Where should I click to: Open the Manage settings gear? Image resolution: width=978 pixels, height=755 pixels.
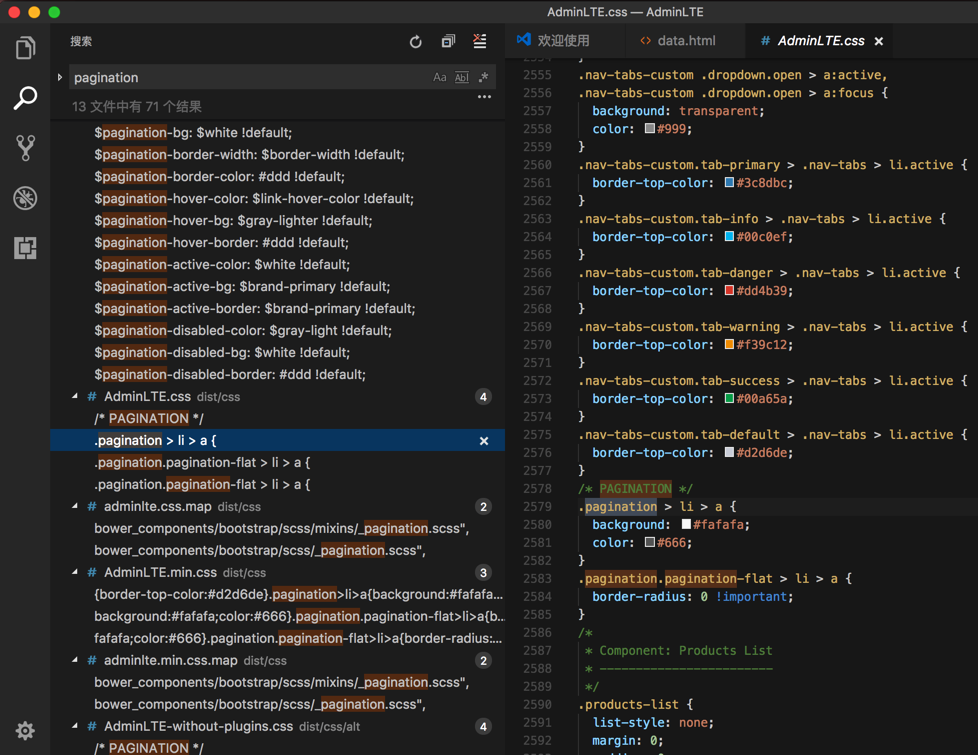point(25,731)
